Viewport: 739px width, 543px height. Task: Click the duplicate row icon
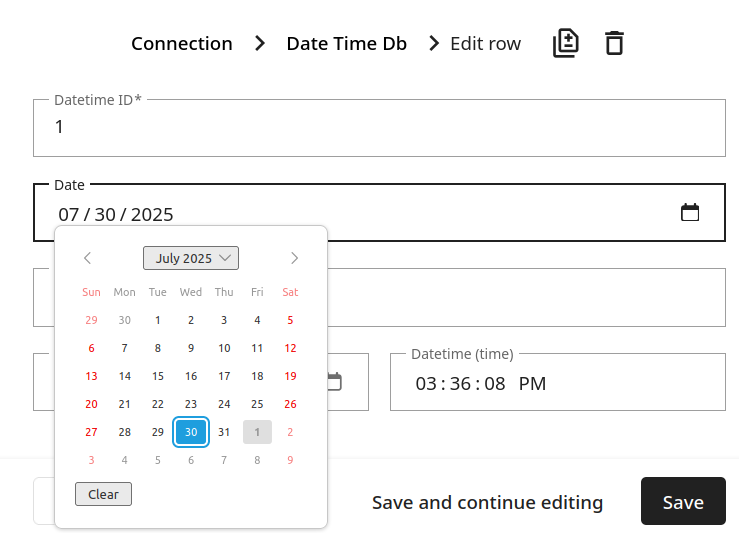pos(566,43)
